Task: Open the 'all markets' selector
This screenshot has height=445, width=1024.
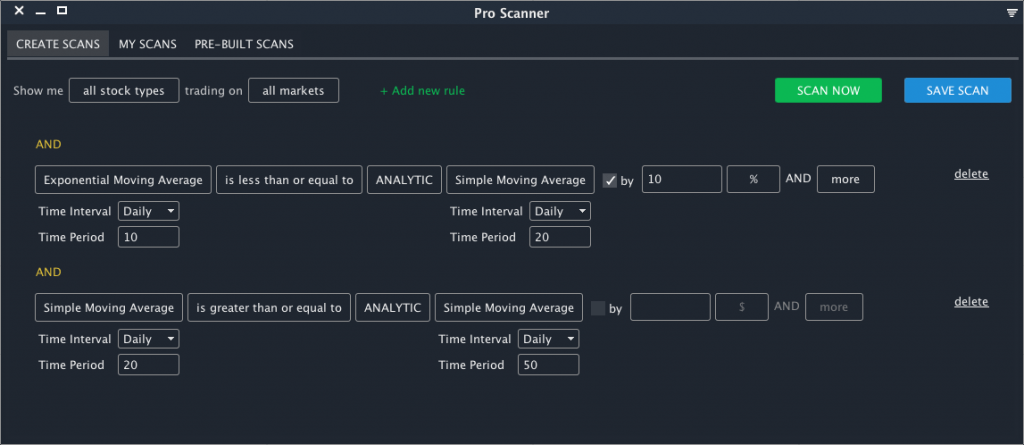Action: tap(293, 91)
